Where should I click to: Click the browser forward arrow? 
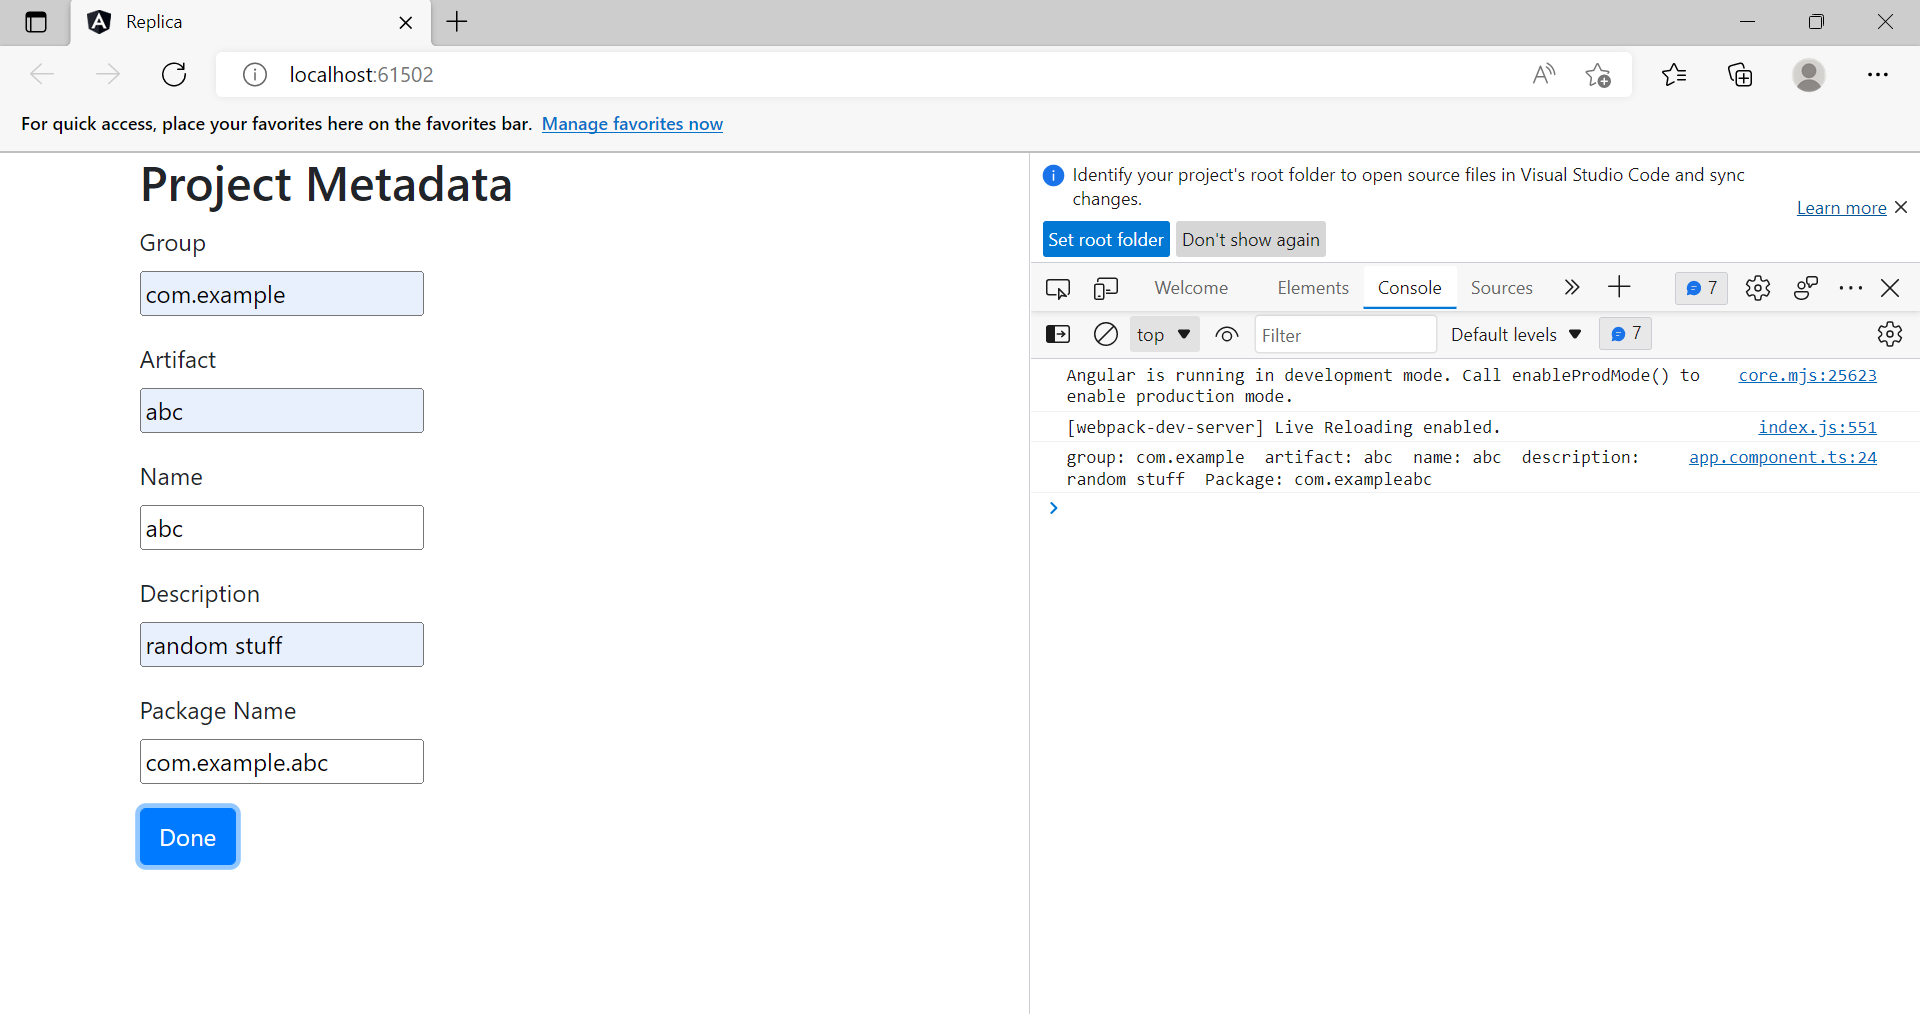(x=108, y=74)
